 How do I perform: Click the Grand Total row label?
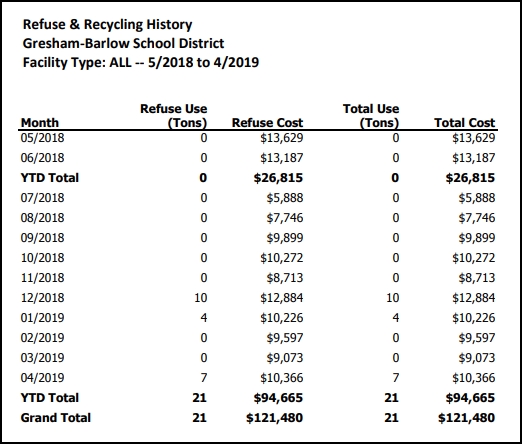click(x=56, y=418)
